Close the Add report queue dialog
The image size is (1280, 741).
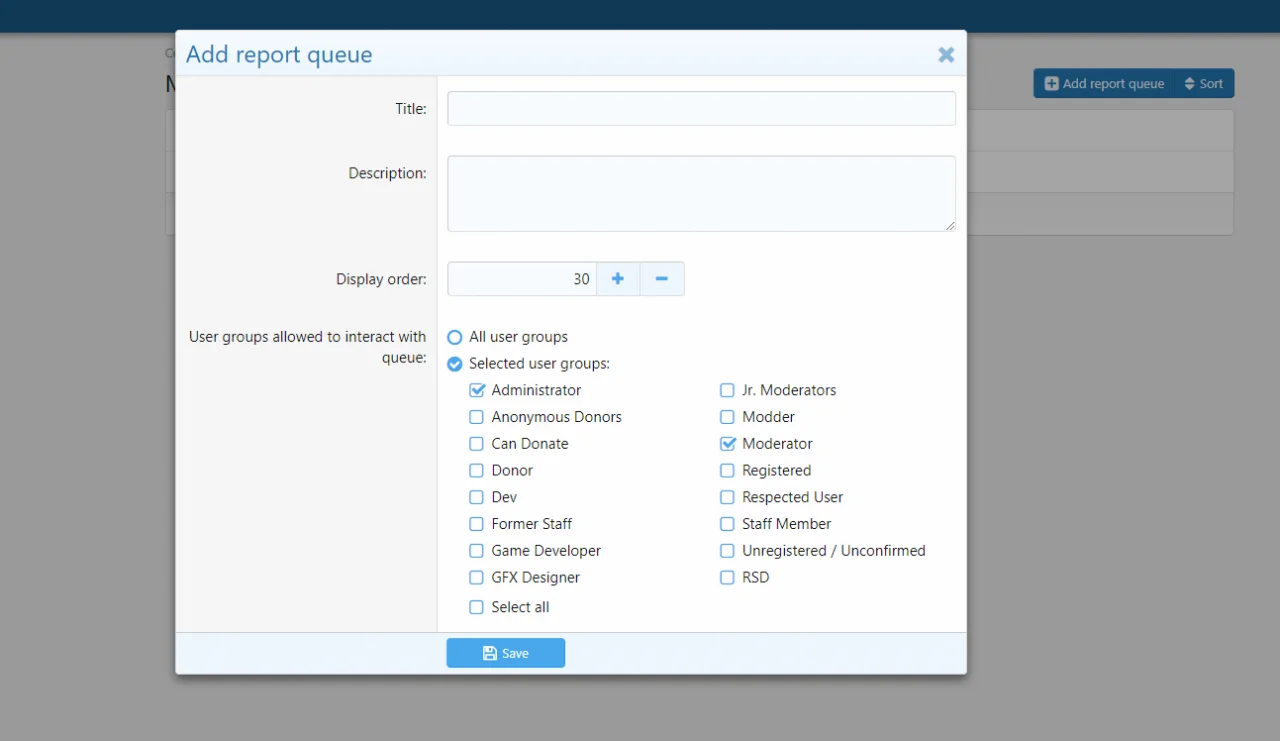(x=945, y=55)
